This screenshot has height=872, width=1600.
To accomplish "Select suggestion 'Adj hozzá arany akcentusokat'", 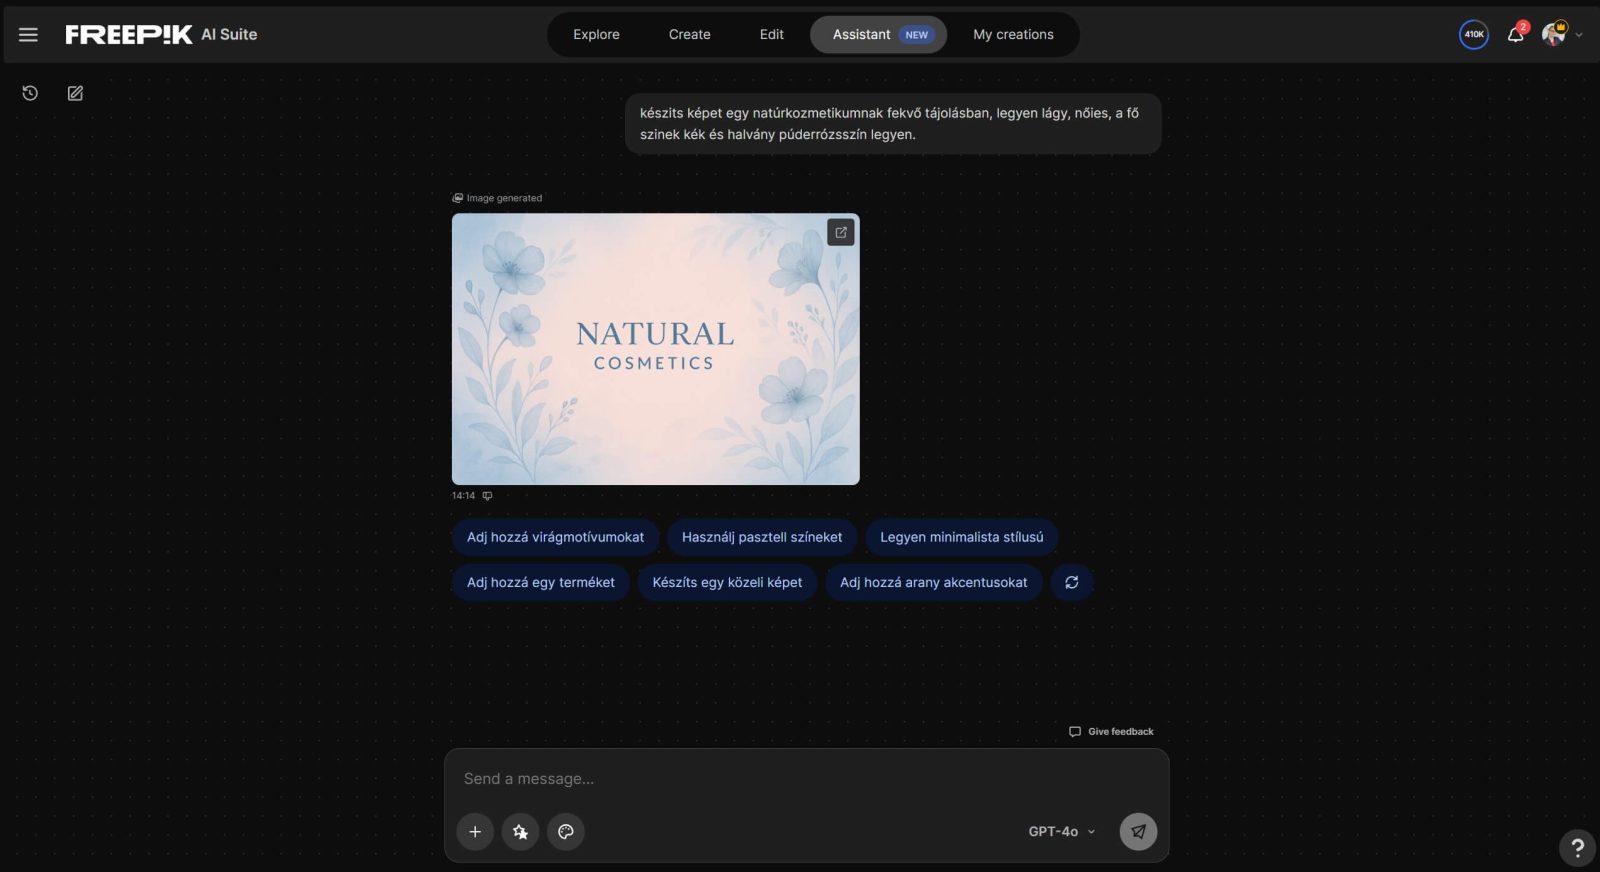I will [933, 582].
